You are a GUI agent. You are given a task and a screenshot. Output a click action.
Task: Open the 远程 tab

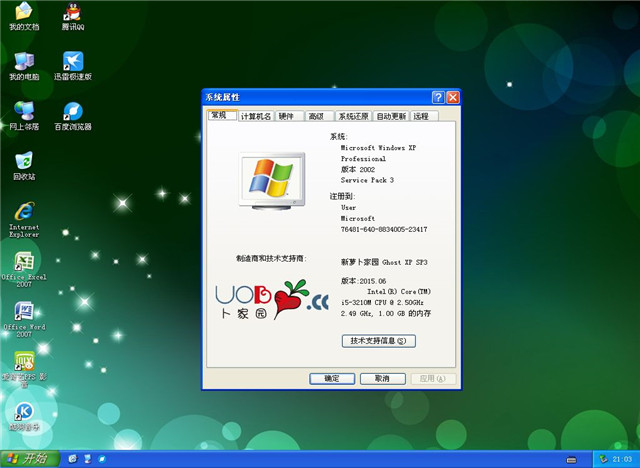pyautogui.click(x=421, y=116)
